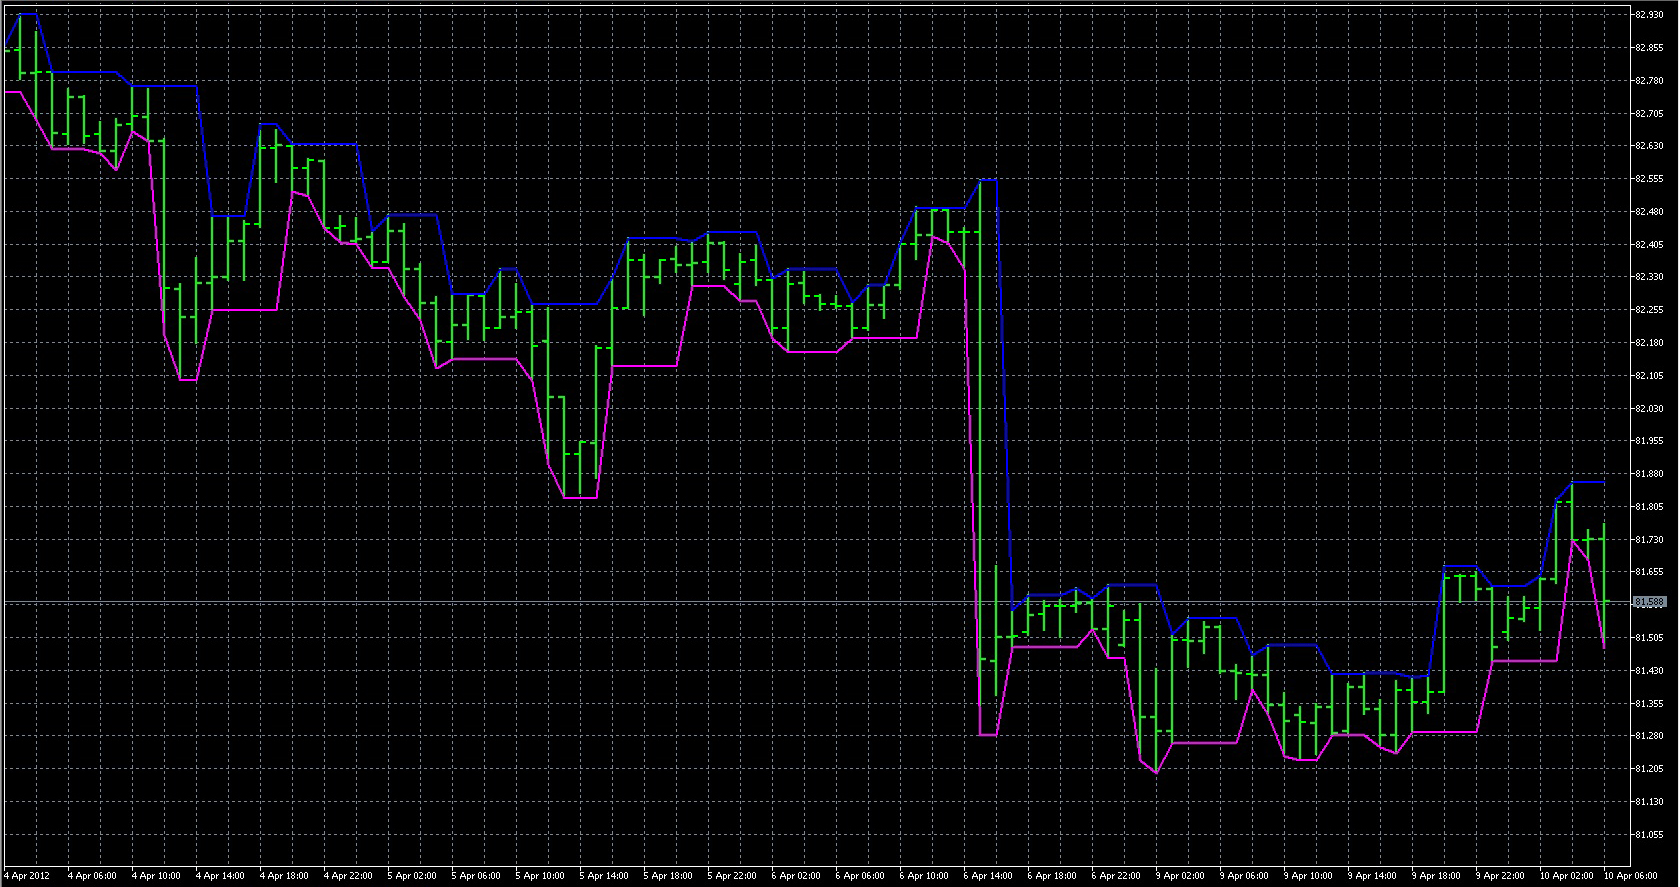Select the 10 Apr 06:00 time label

1630,876
